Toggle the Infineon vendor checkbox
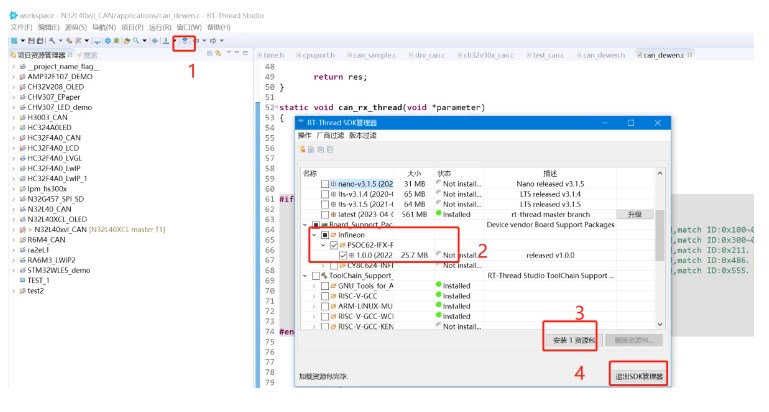This screenshot has height=412, width=769. pos(325,235)
